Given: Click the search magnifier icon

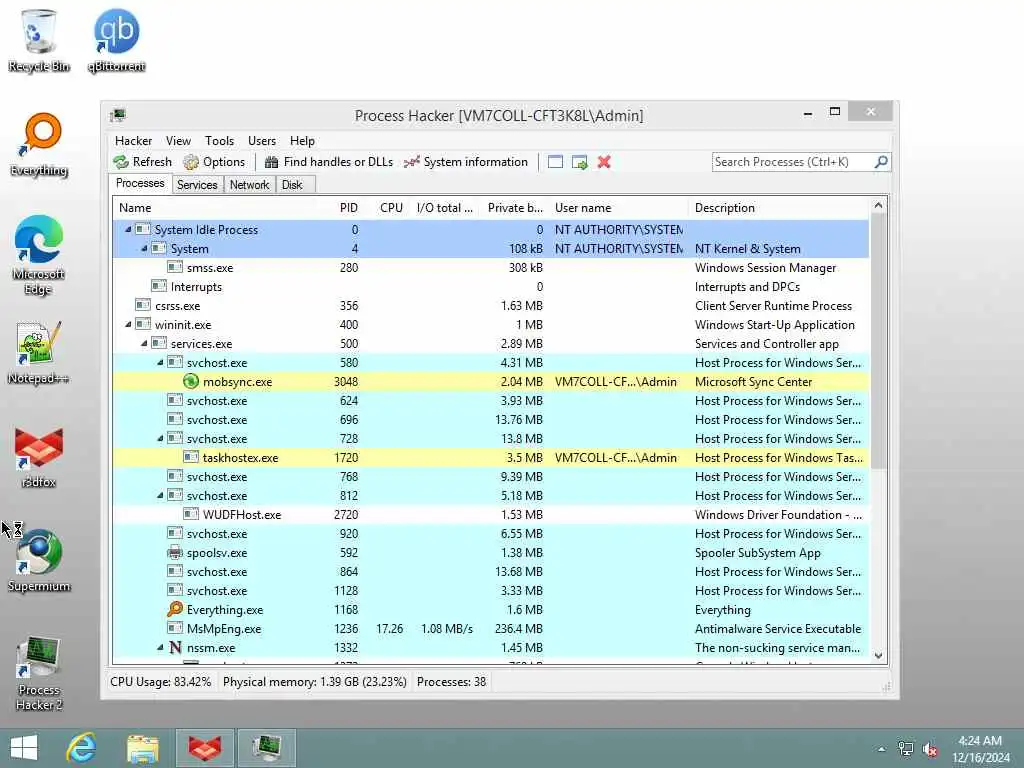Looking at the screenshot, I should (881, 161).
